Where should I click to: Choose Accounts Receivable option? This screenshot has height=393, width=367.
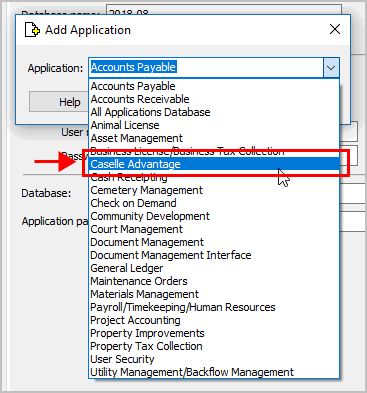[214, 99]
